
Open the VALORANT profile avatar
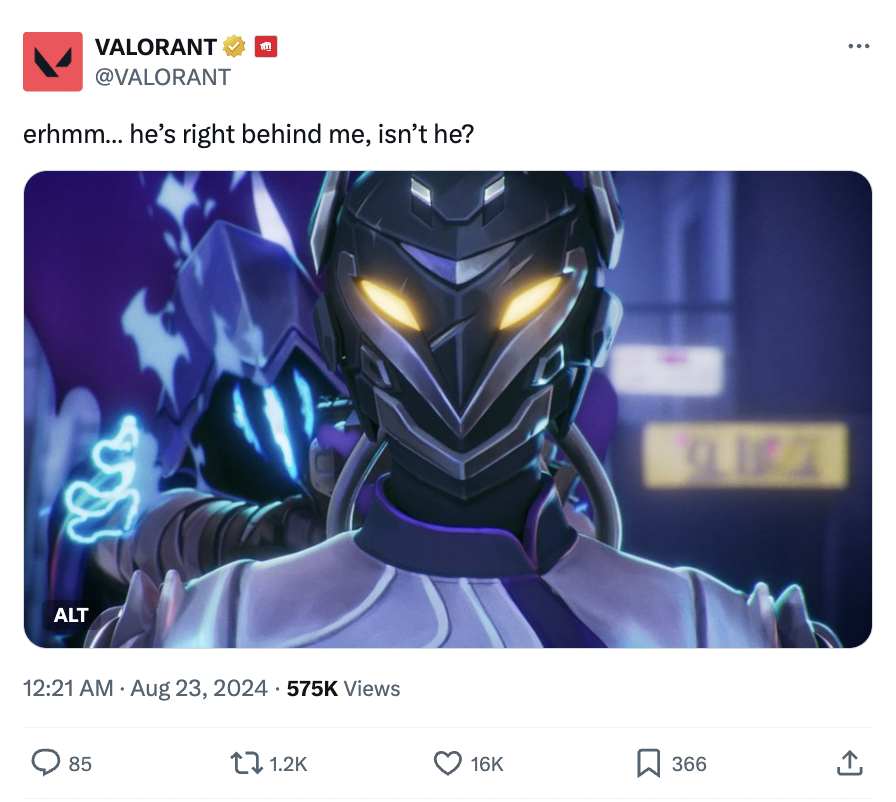(x=53, y=62)
